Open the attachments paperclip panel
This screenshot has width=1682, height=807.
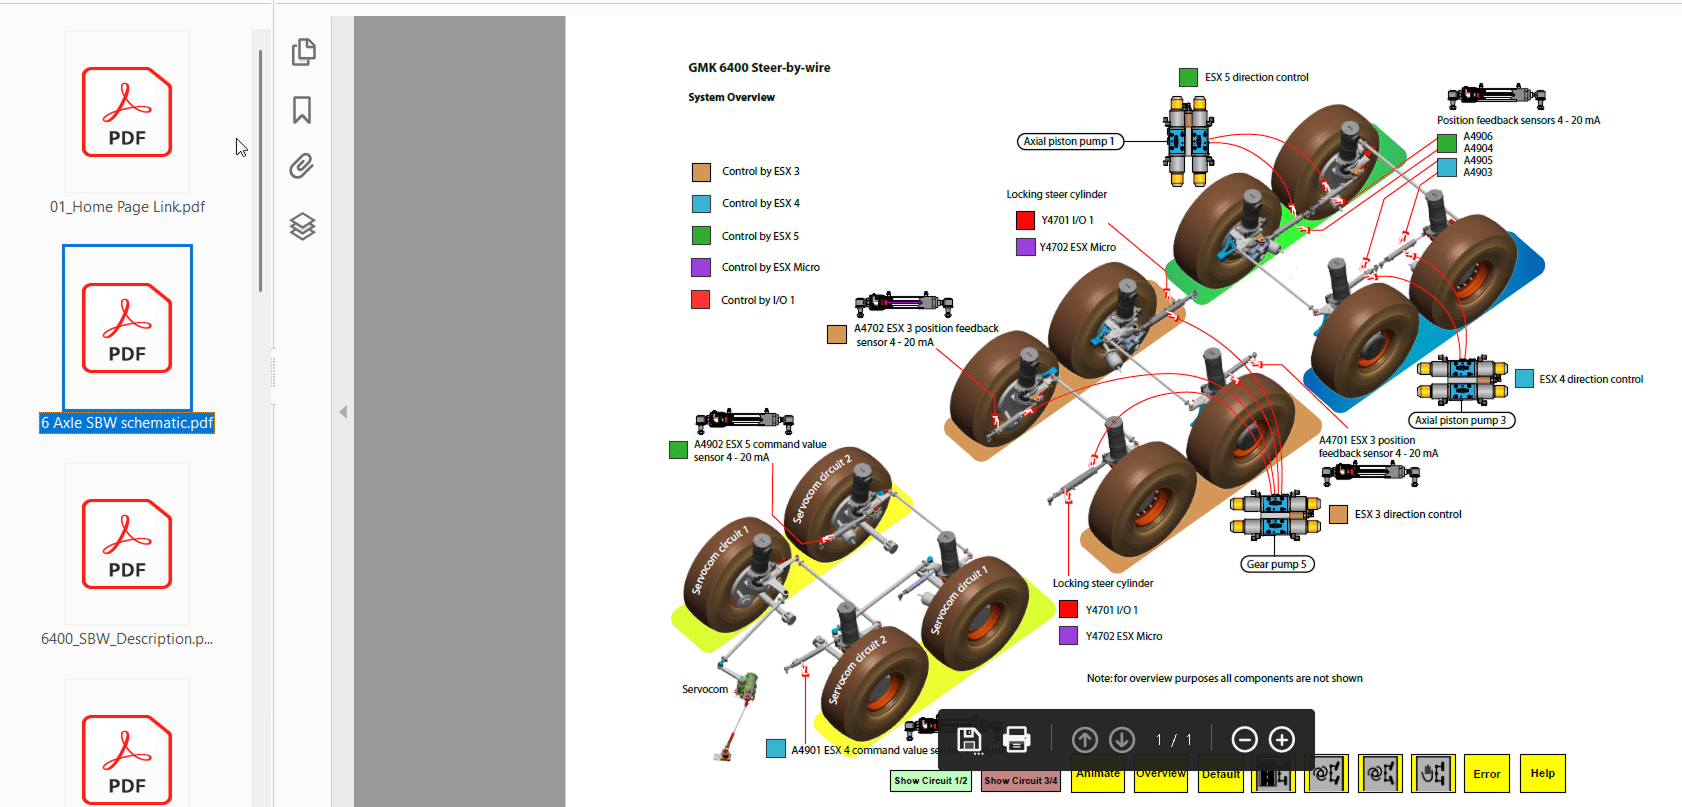[x=302, y=166]
